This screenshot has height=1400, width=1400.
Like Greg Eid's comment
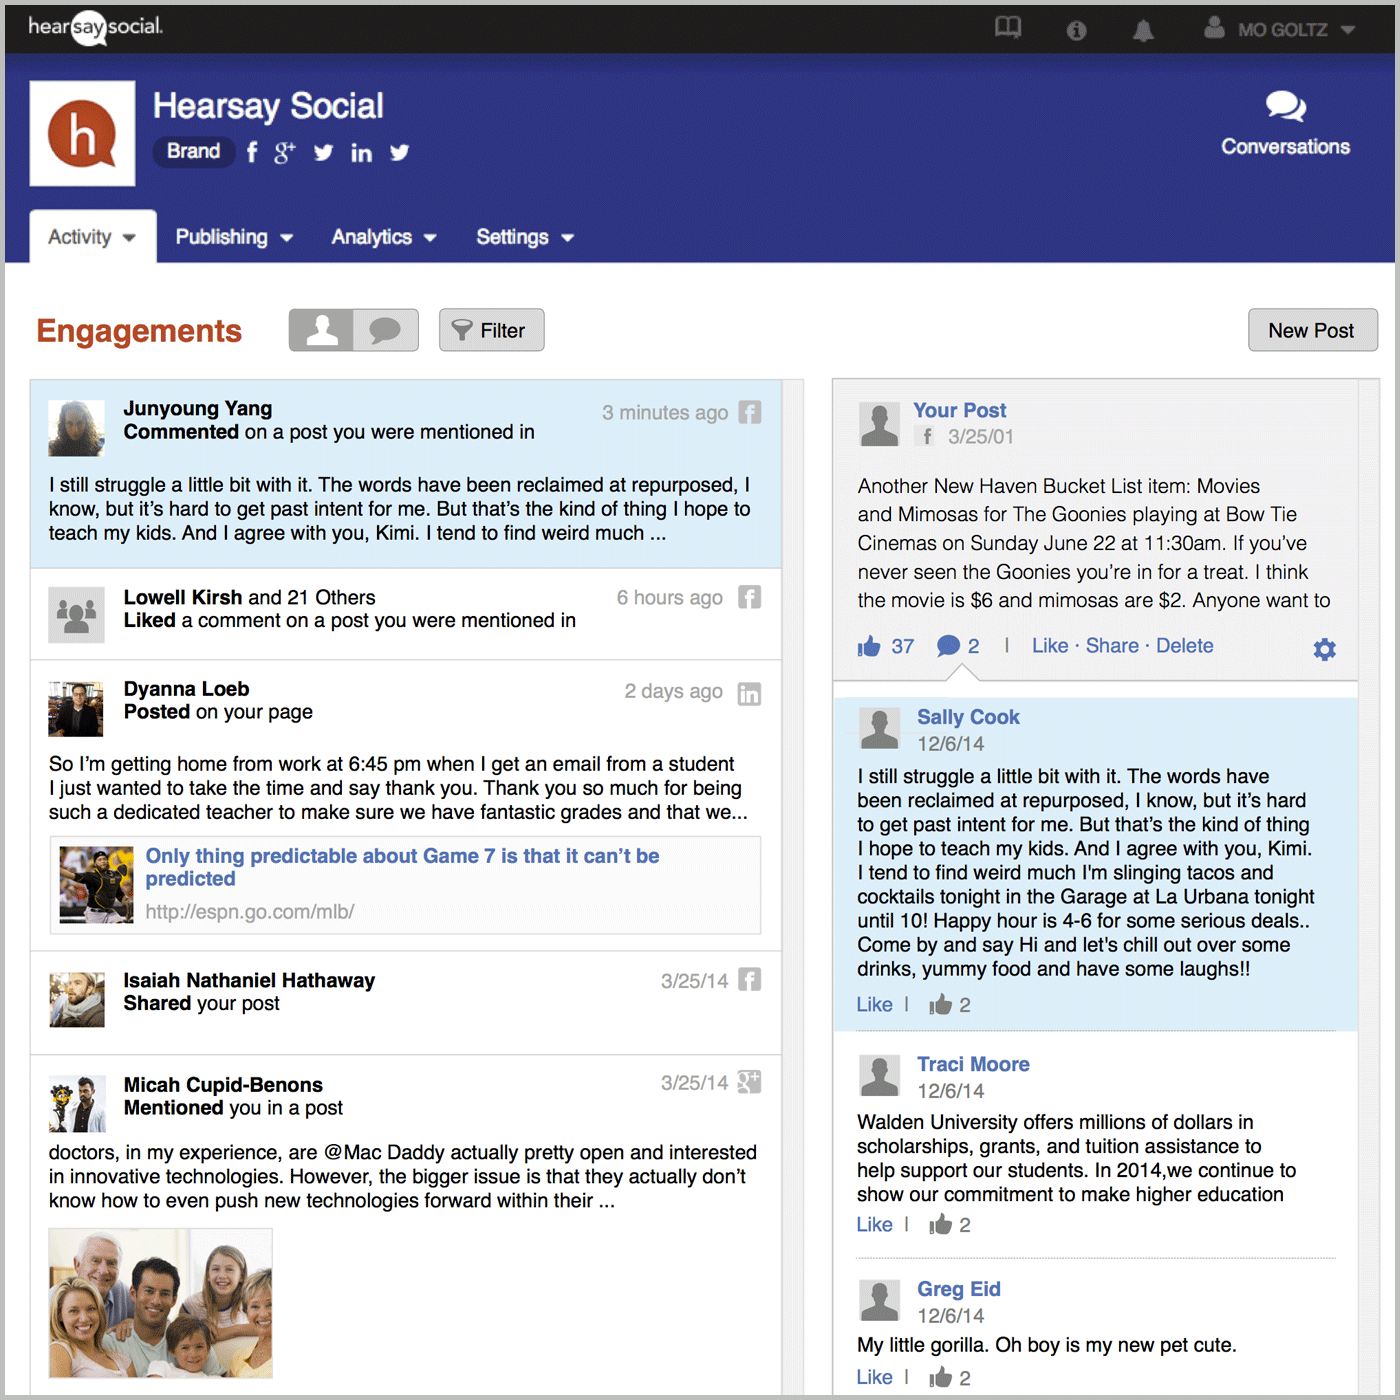[x=874, y=1377]
